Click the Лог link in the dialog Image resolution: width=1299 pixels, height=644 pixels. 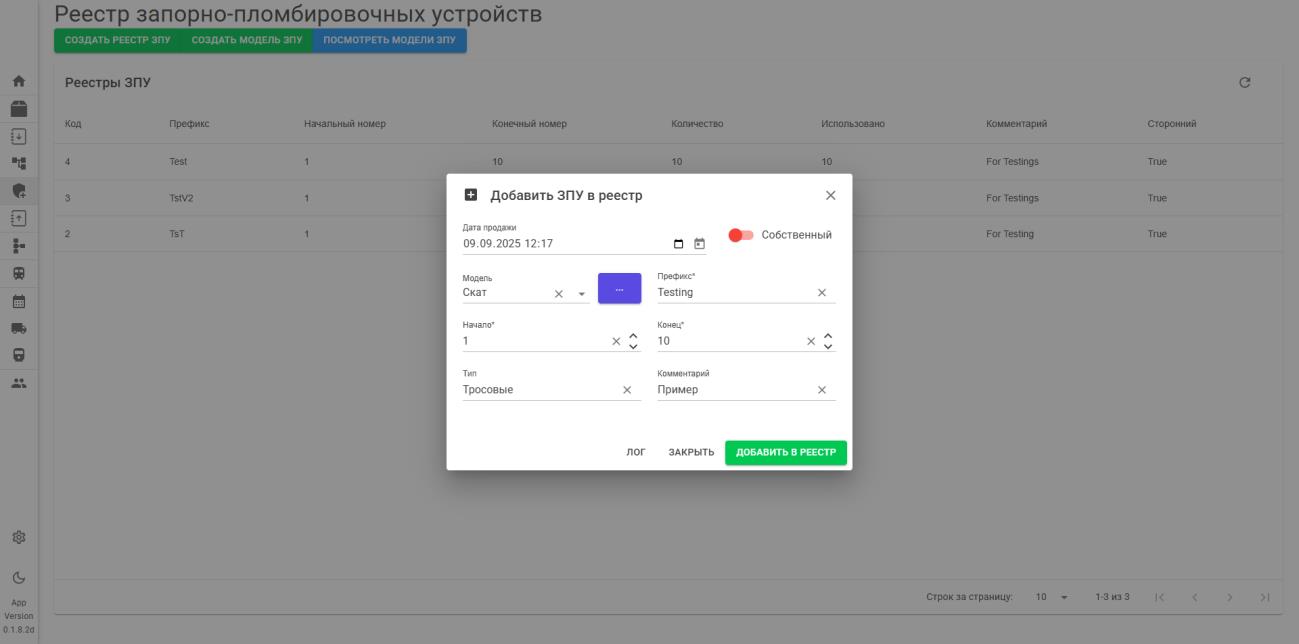pos(636,451)
